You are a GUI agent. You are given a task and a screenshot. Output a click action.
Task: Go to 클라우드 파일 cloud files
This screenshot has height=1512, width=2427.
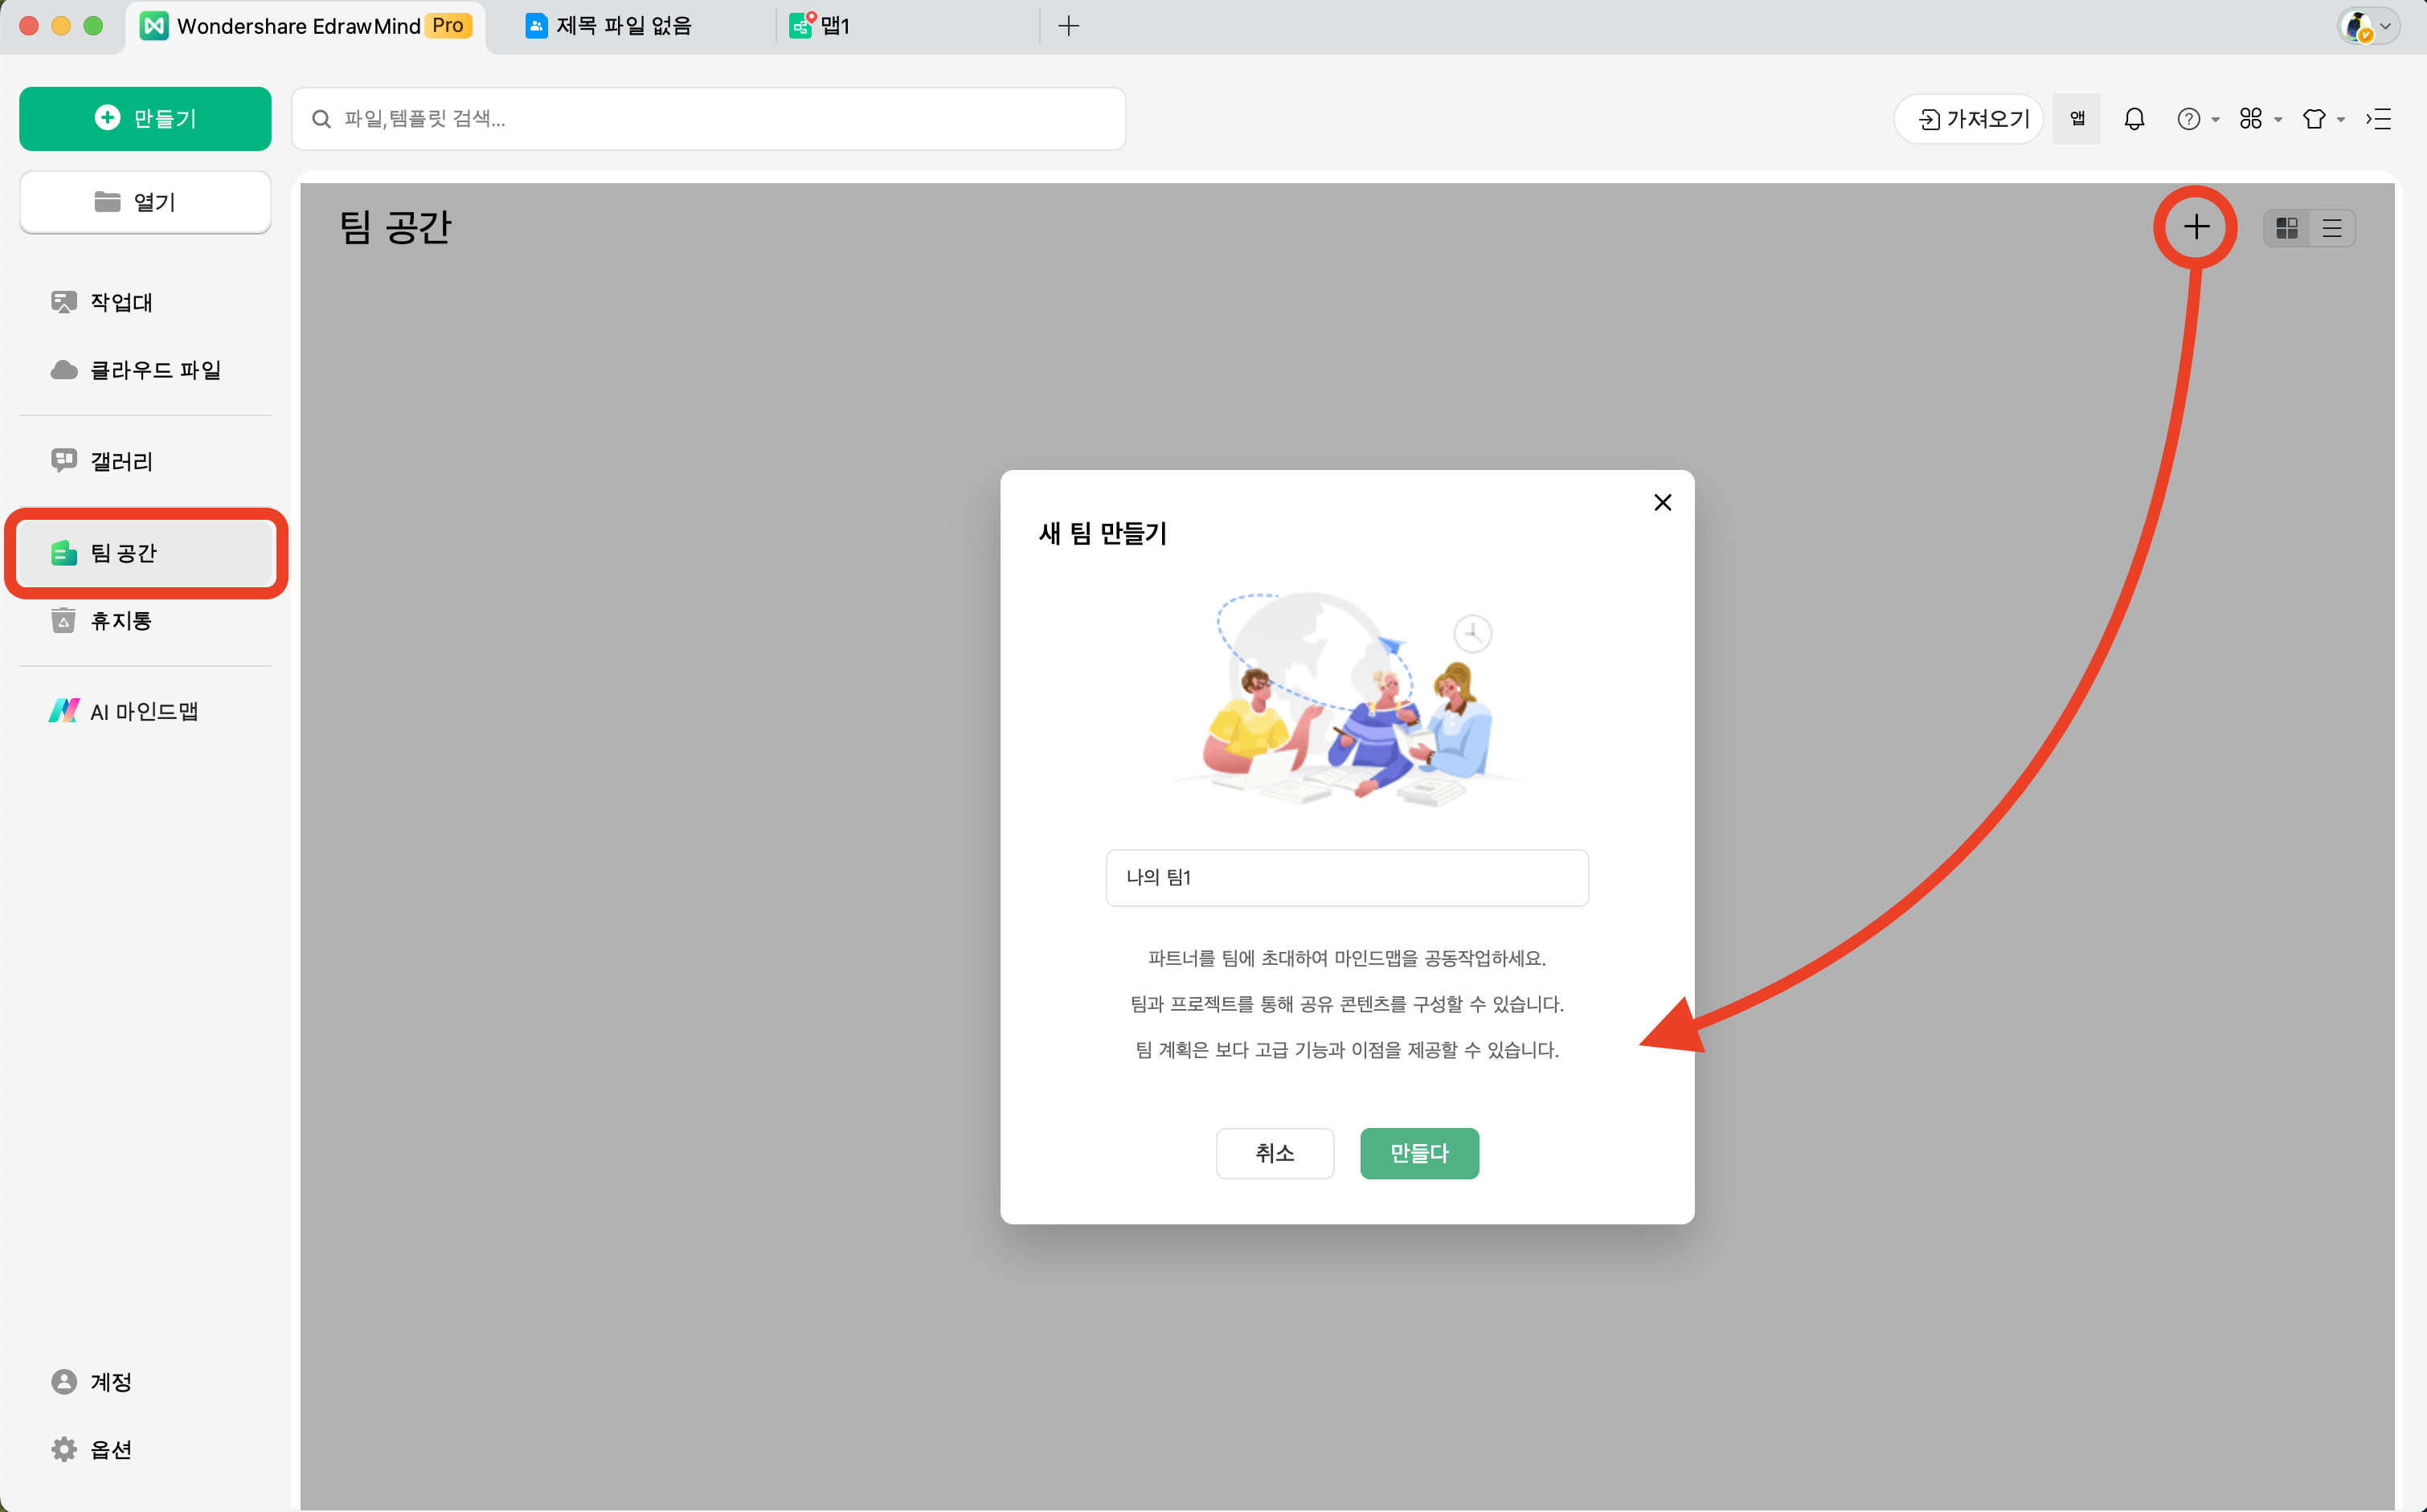click(x=155, y=370)
